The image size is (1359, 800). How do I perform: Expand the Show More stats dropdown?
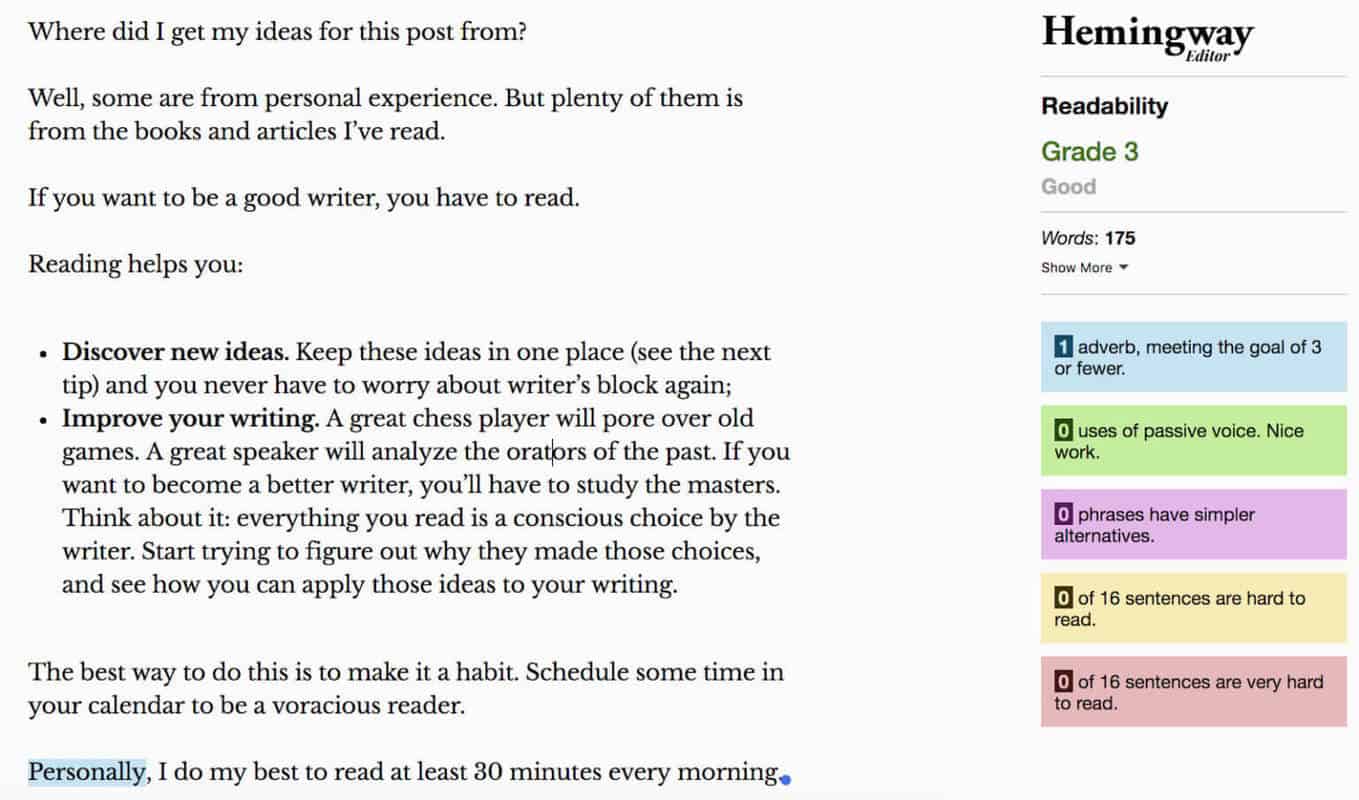pyautogui.click(x=1085, y=268)
